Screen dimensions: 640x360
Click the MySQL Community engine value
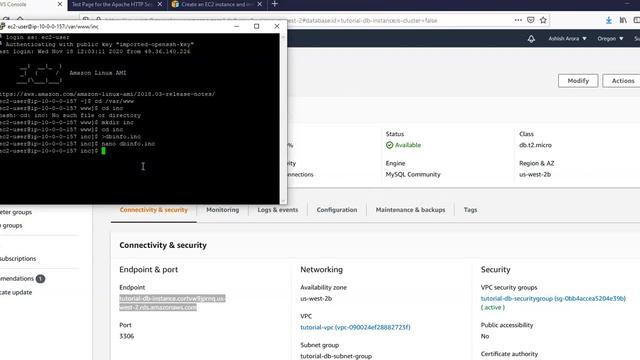tap(413, 175)
